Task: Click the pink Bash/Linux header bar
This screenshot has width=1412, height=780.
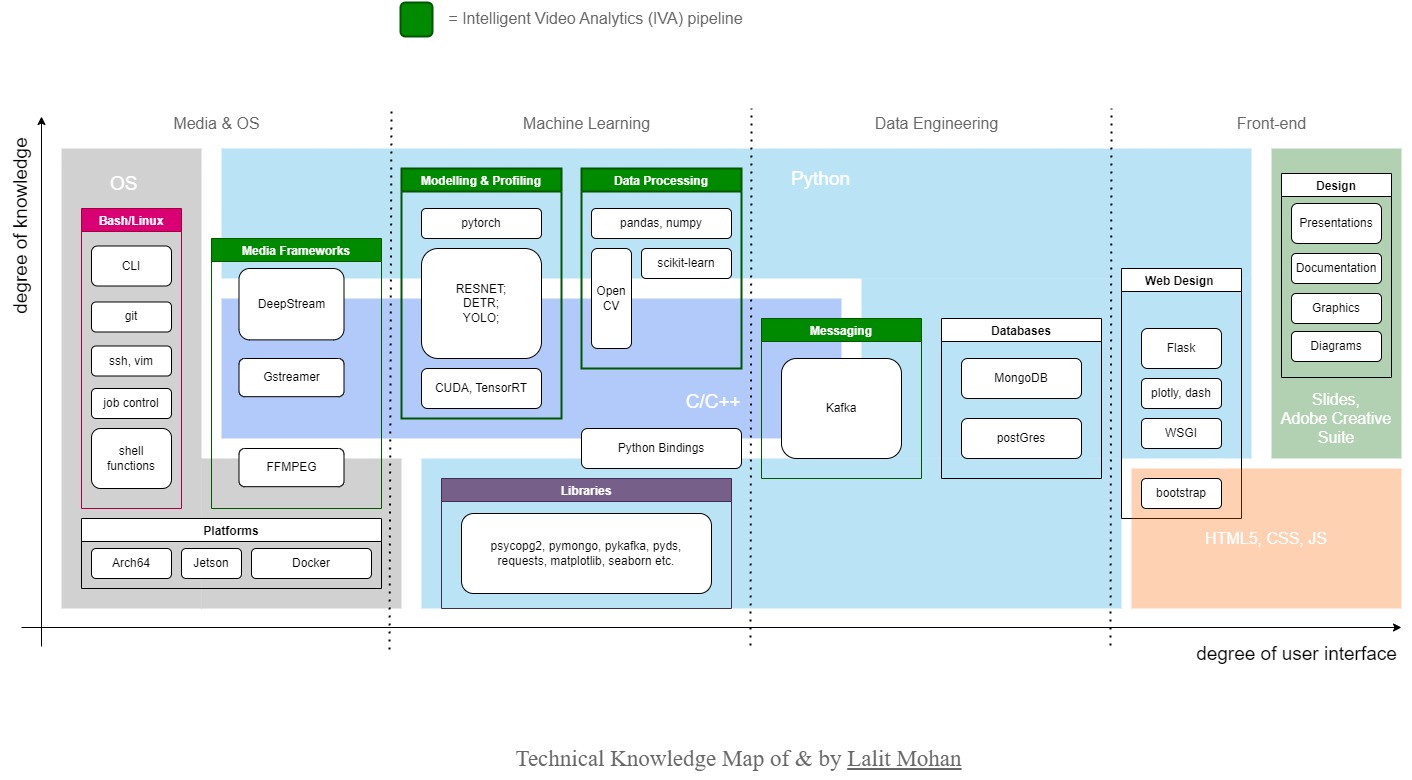Action: click(131, 220)
